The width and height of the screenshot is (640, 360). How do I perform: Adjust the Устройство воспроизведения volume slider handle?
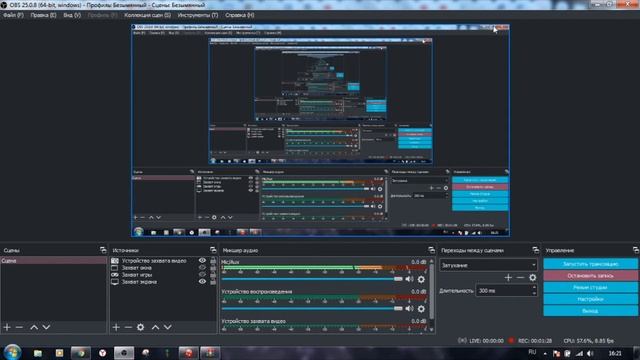tap(398, 309)
